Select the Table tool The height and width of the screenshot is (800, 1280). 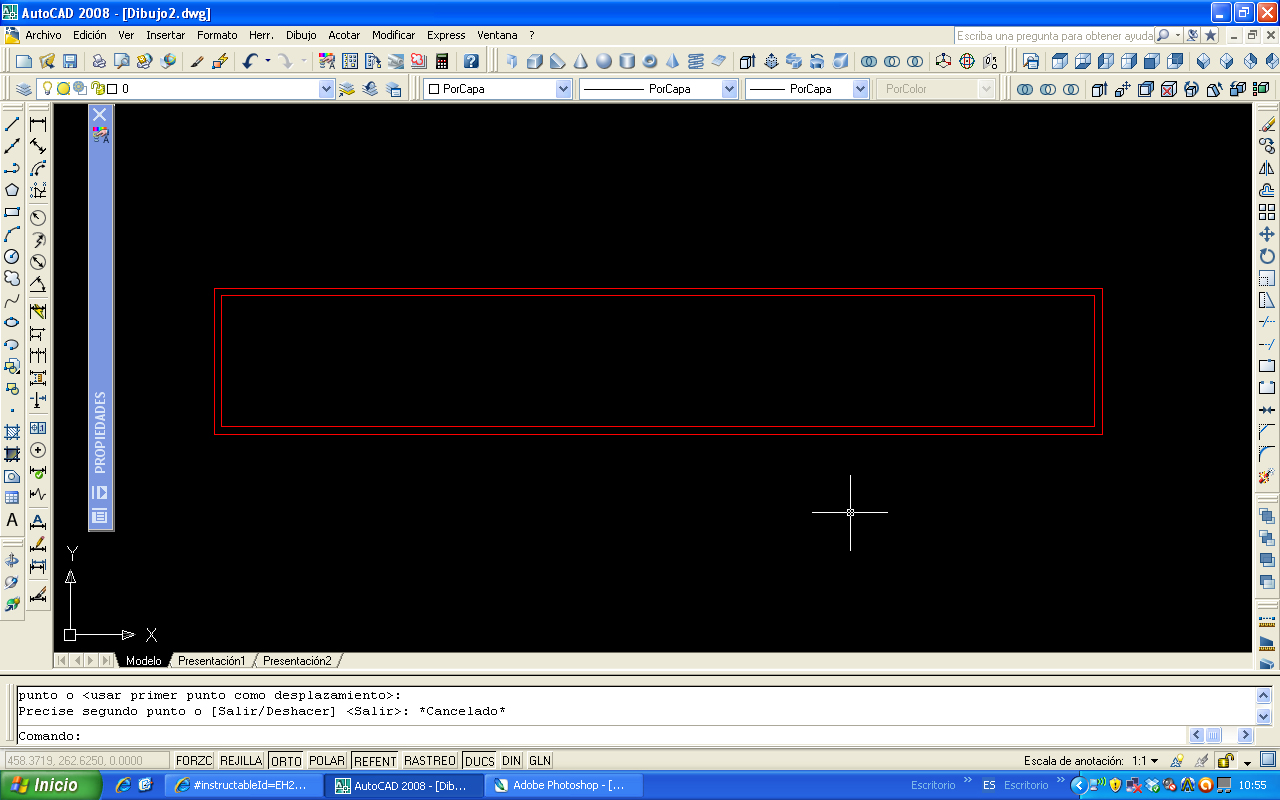click(x=12, y=498)
